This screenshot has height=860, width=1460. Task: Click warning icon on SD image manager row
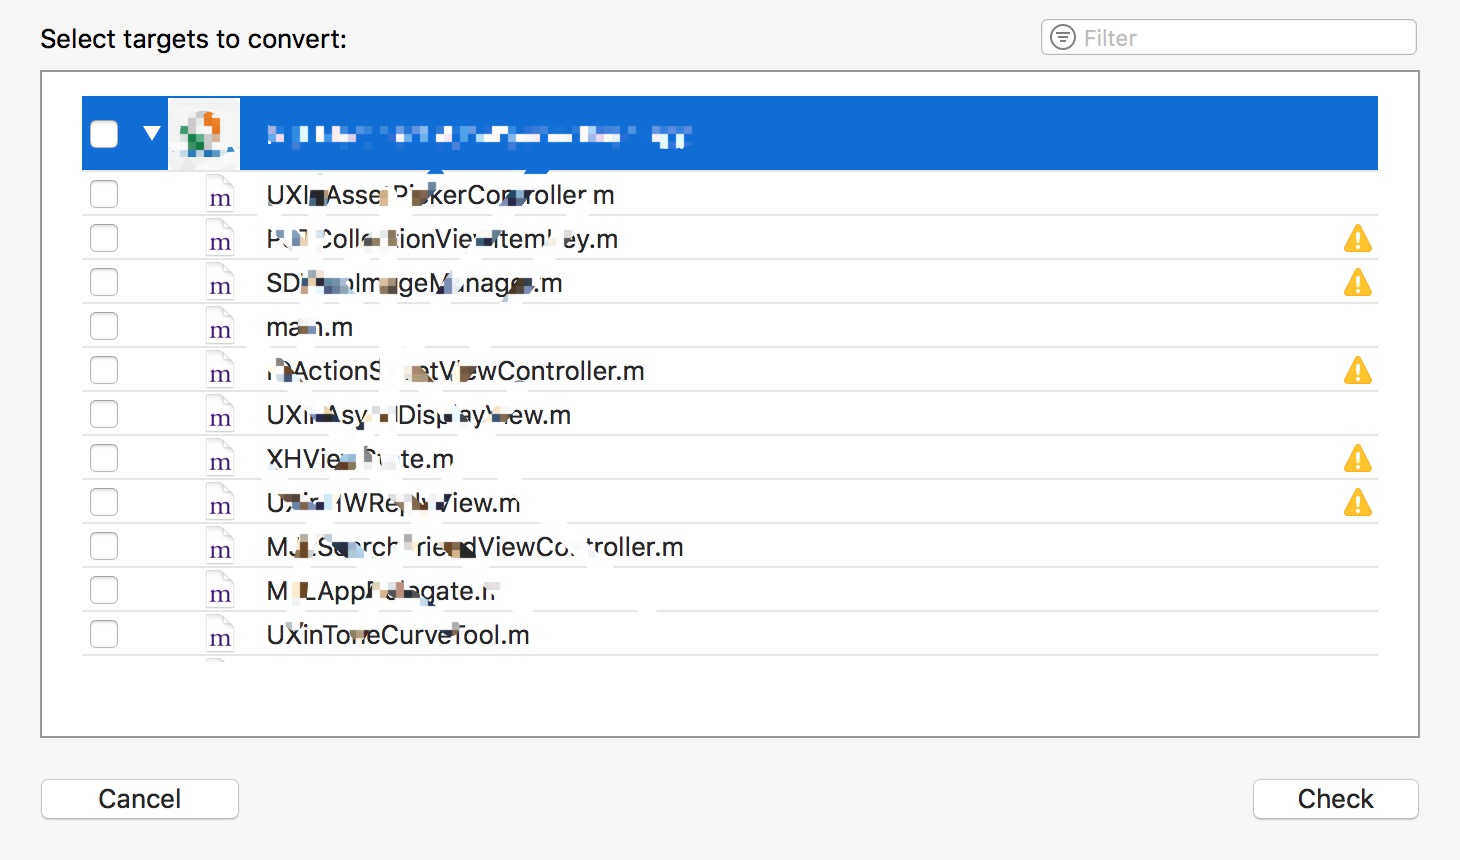[1357, 283]
